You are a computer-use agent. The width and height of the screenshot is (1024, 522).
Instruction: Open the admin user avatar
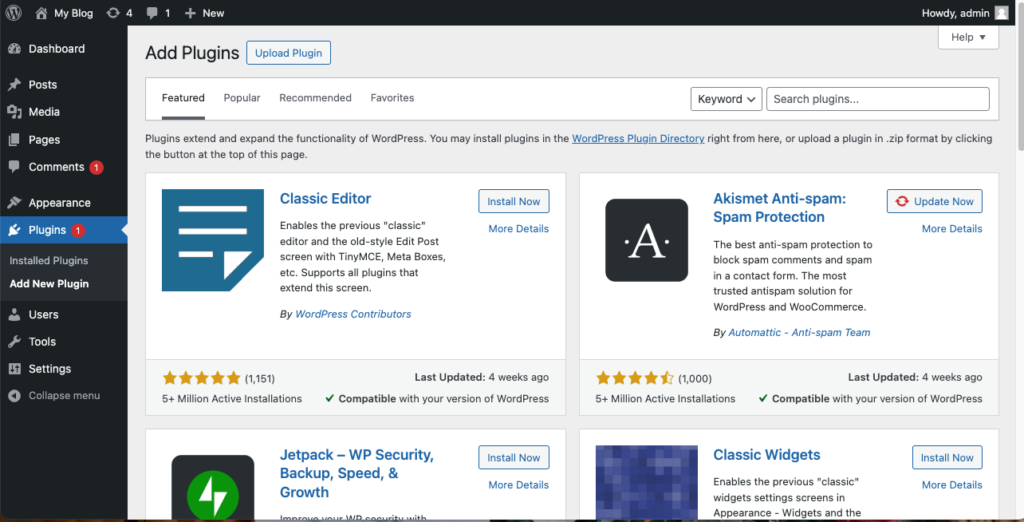[x=1001, y=13]
